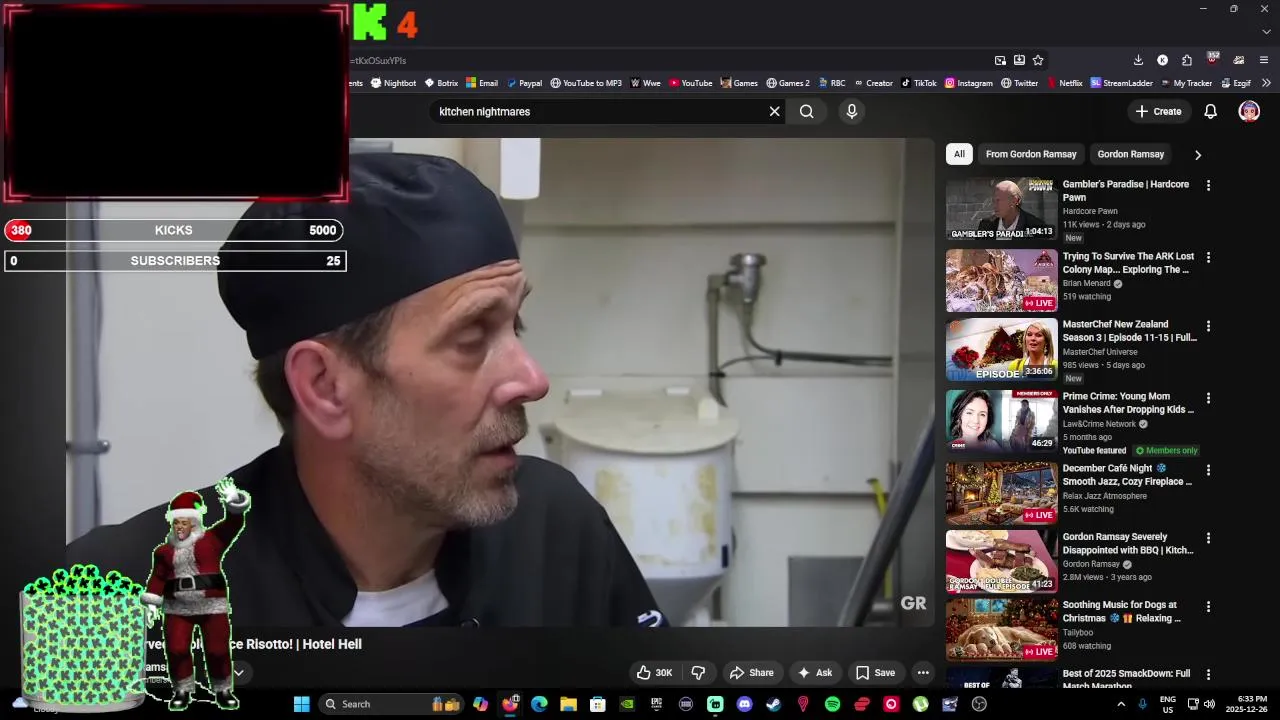Expand hidden bookmarks with double chevron
This screenshot has width=1280, height=720.
coord(1266,83)
